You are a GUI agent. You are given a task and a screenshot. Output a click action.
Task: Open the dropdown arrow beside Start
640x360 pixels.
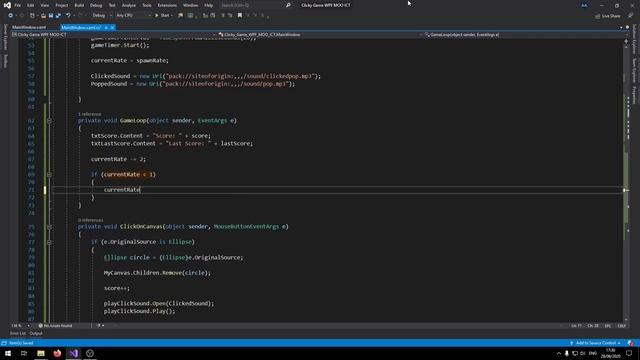click(x=172, y=16)
